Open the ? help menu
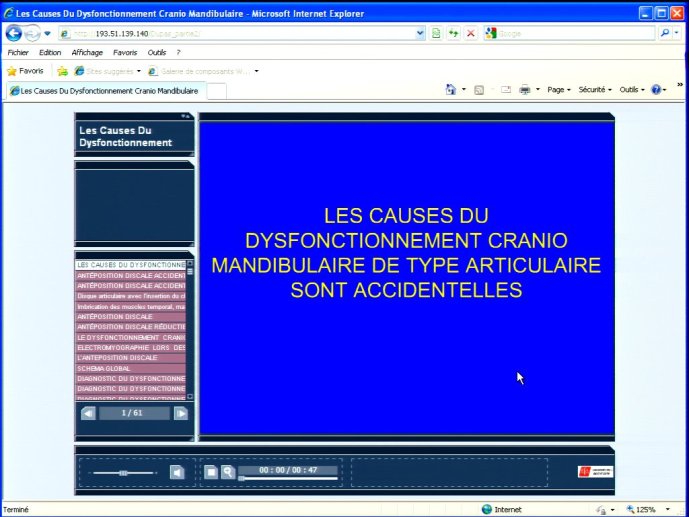Viewport: 689px width, 517px height. point(178,53)
